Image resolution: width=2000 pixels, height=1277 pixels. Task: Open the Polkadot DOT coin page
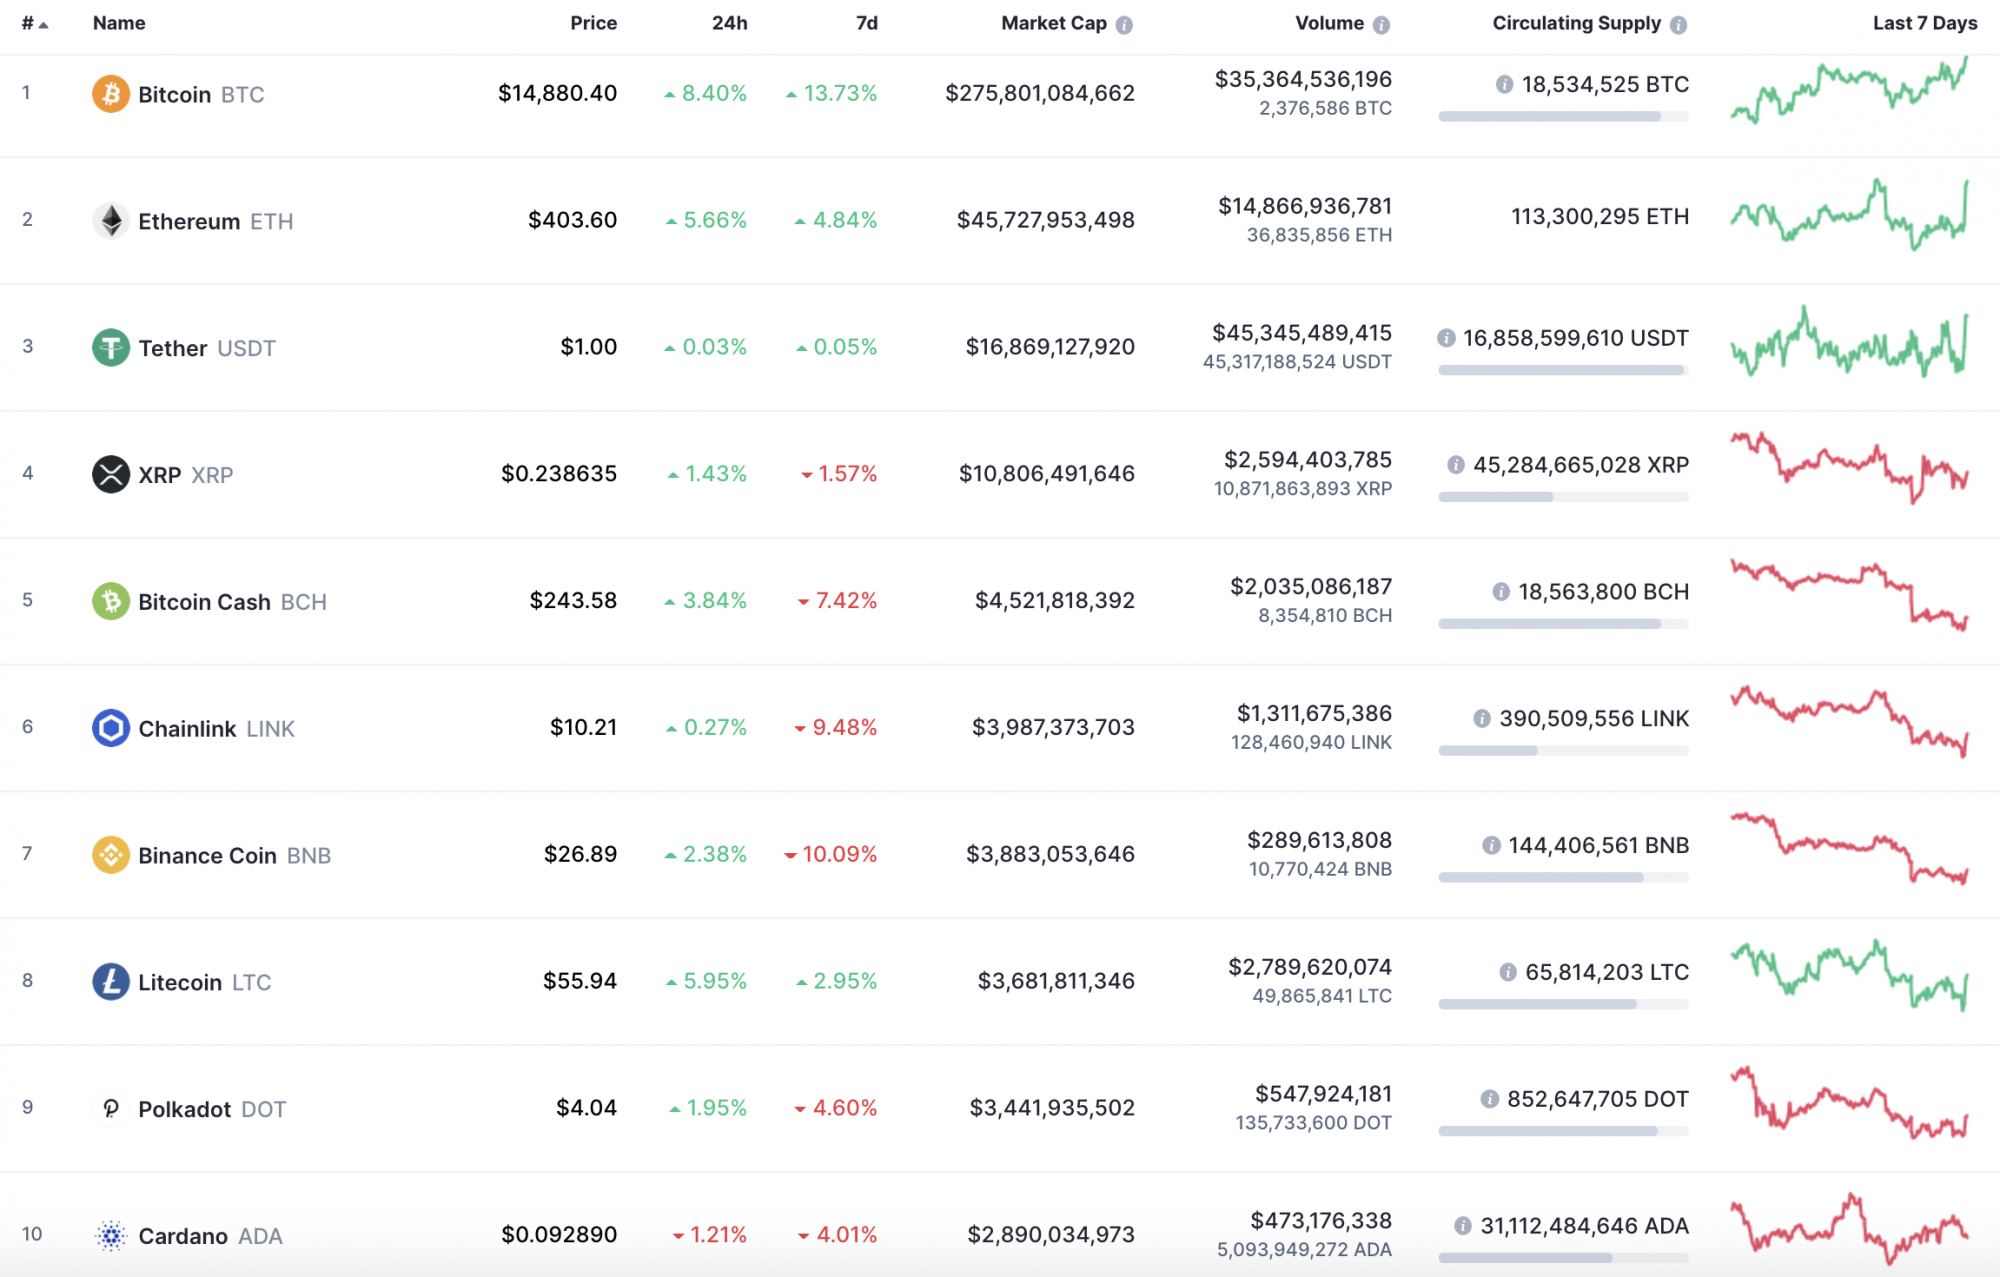click(212, 1110)
